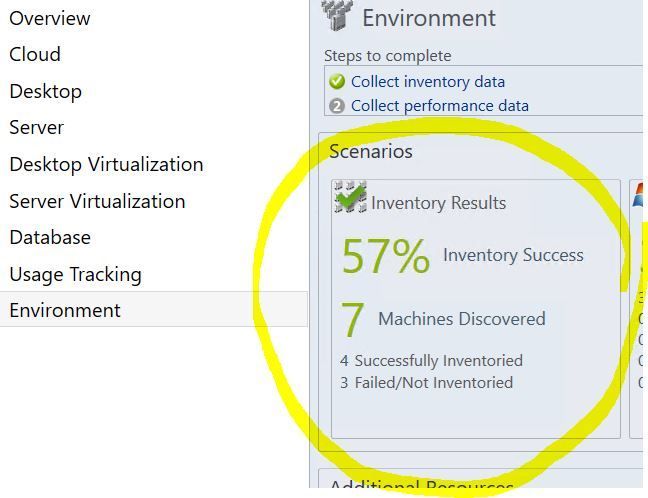Click the Inventory Results checkmark icon

[350, 198]
